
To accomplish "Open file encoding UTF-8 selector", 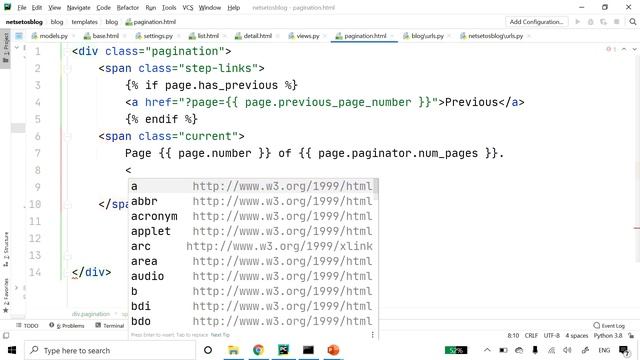I will click(x=551, y=336).
